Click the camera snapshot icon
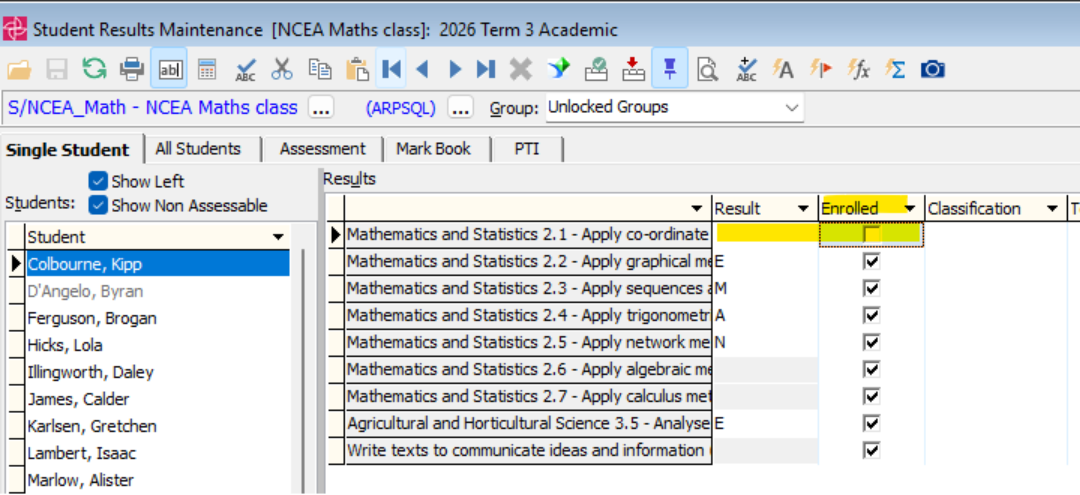 click(933, 69)
